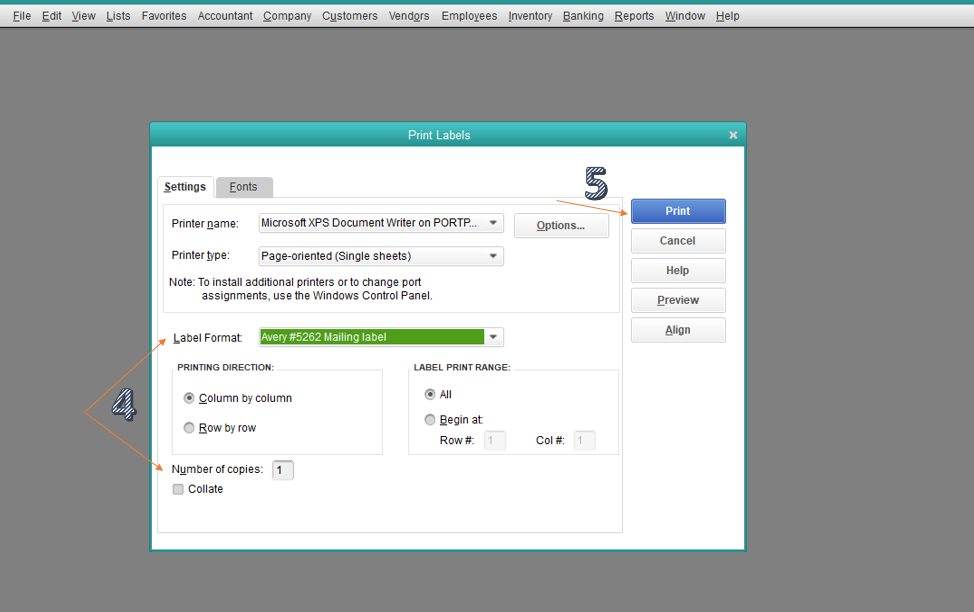This screenshot has height=612, width=974.
Task: Click the Align button
Action: 678,331
